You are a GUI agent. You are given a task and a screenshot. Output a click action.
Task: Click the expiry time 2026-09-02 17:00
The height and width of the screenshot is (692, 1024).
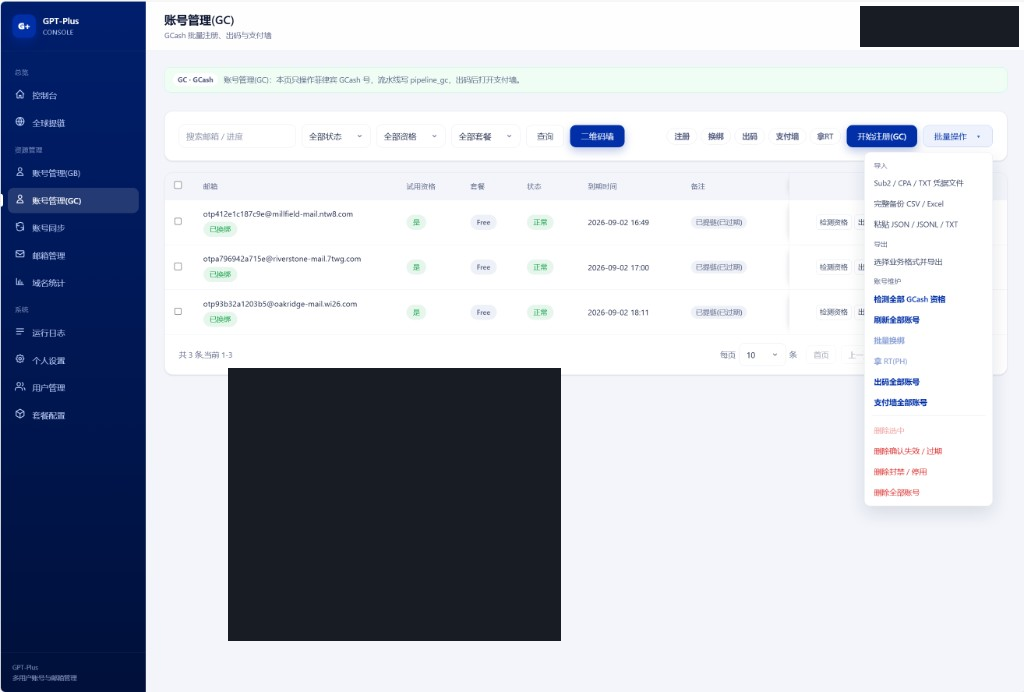point(618,268)
